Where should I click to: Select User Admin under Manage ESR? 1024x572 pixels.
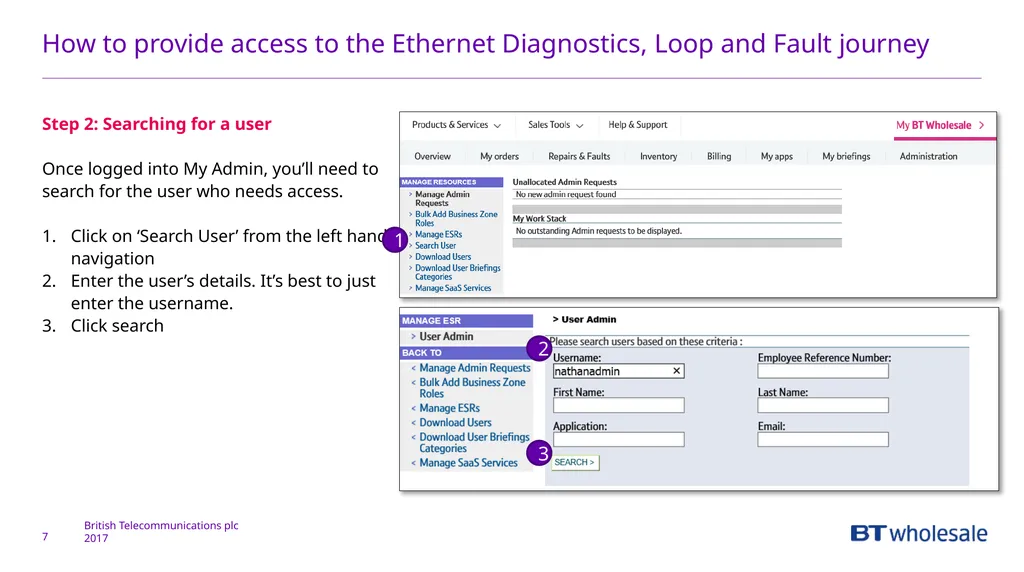pyautogui.click(x=446, y=336)
